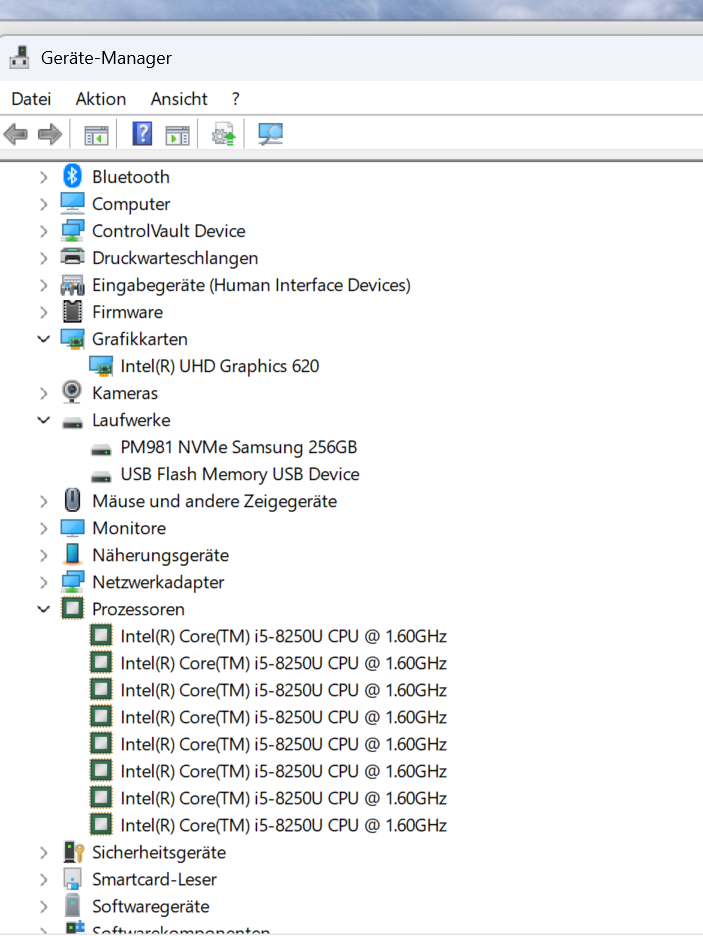Expand Mäuse und andere Zeigegeräte node
Image resolution: width=703 pixels, height=936 pixels.
point(44,501)
